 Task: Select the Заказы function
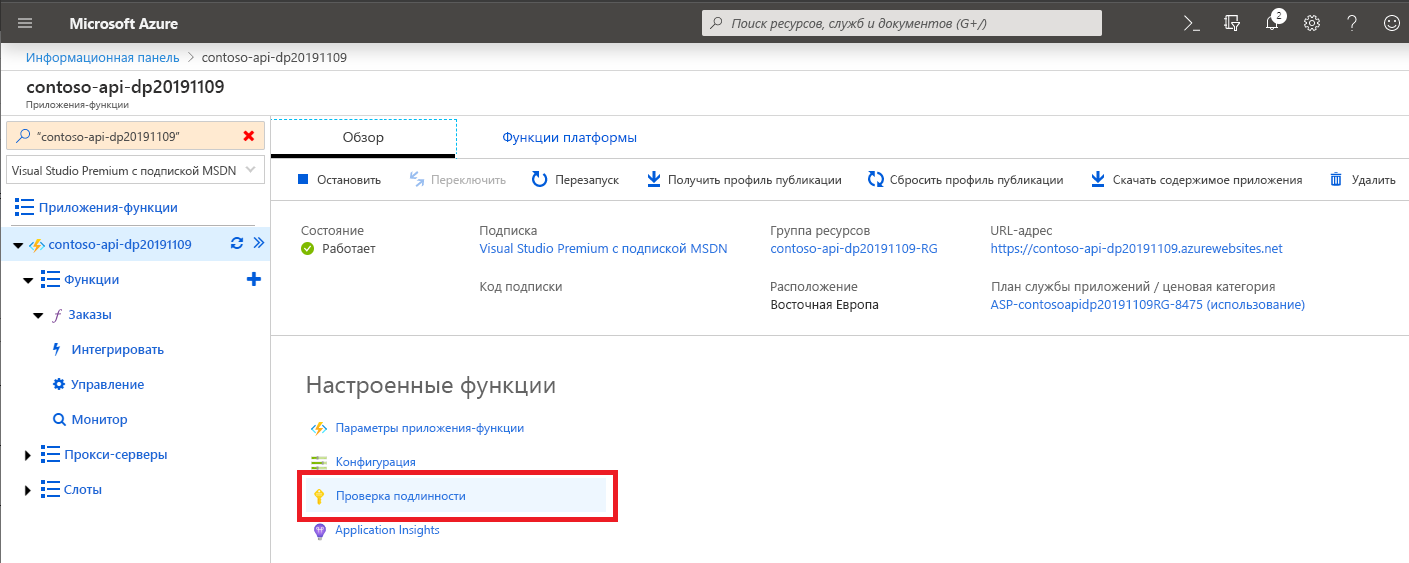[90, 315]
